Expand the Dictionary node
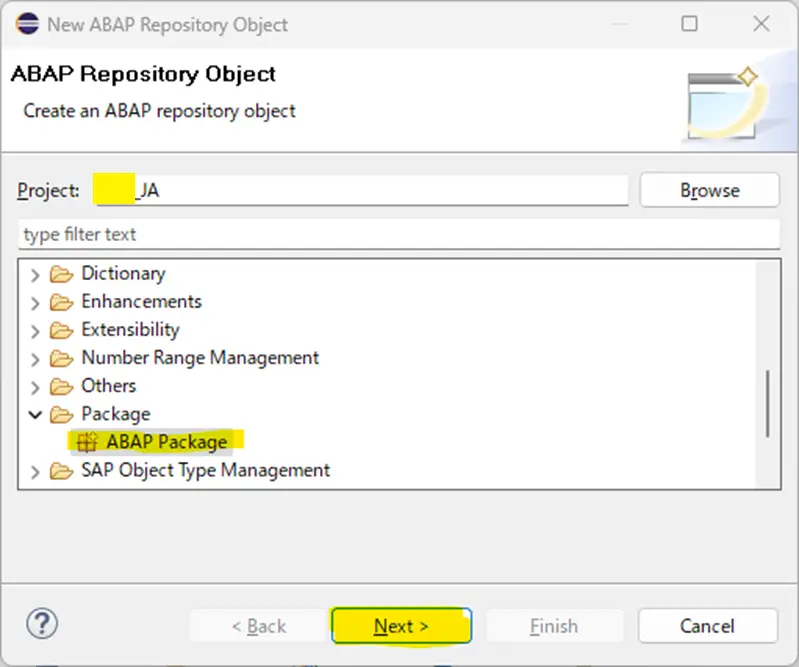The width and height of the screenshot is (799, 667). [x=35, y=275]
